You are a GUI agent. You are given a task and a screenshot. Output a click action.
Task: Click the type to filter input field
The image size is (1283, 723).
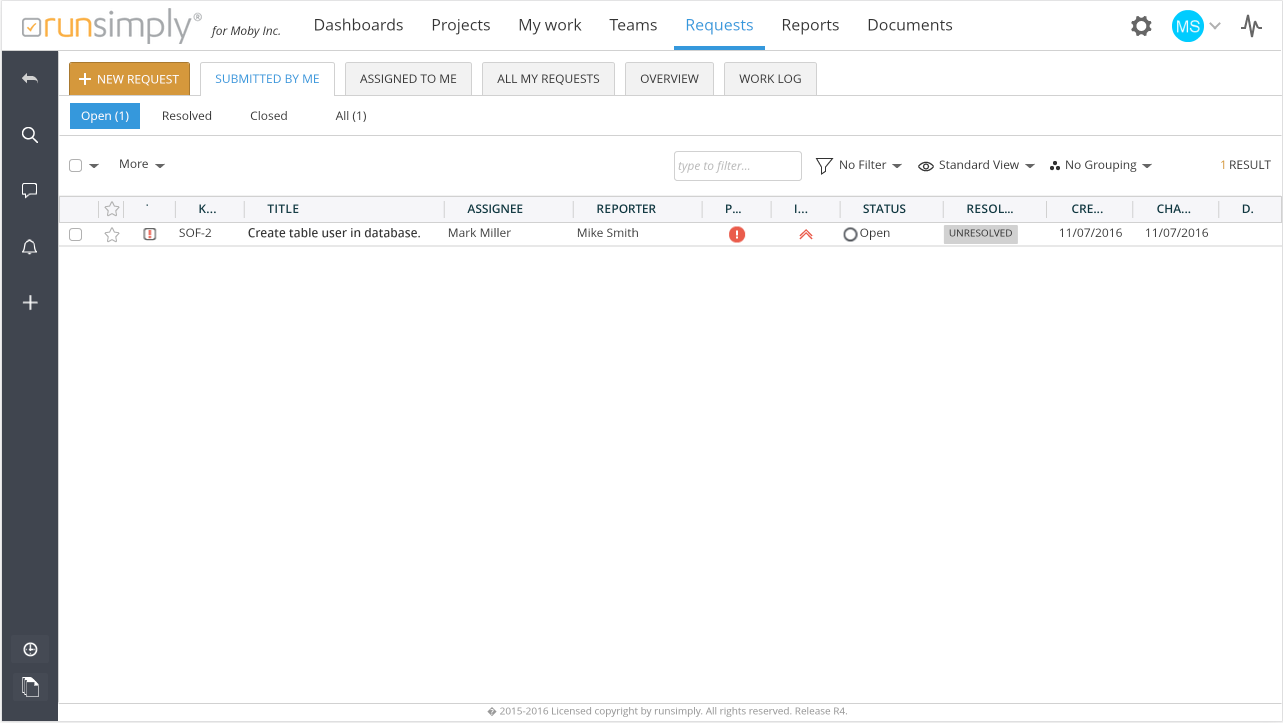737,166
